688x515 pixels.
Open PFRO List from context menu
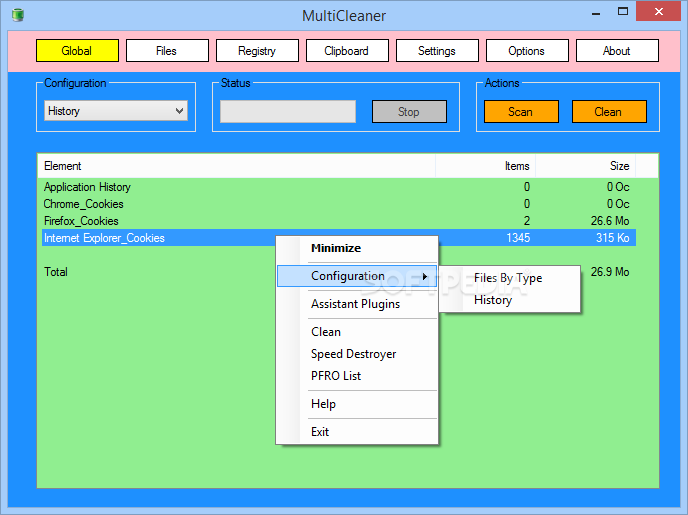click(x=357, y=376)
